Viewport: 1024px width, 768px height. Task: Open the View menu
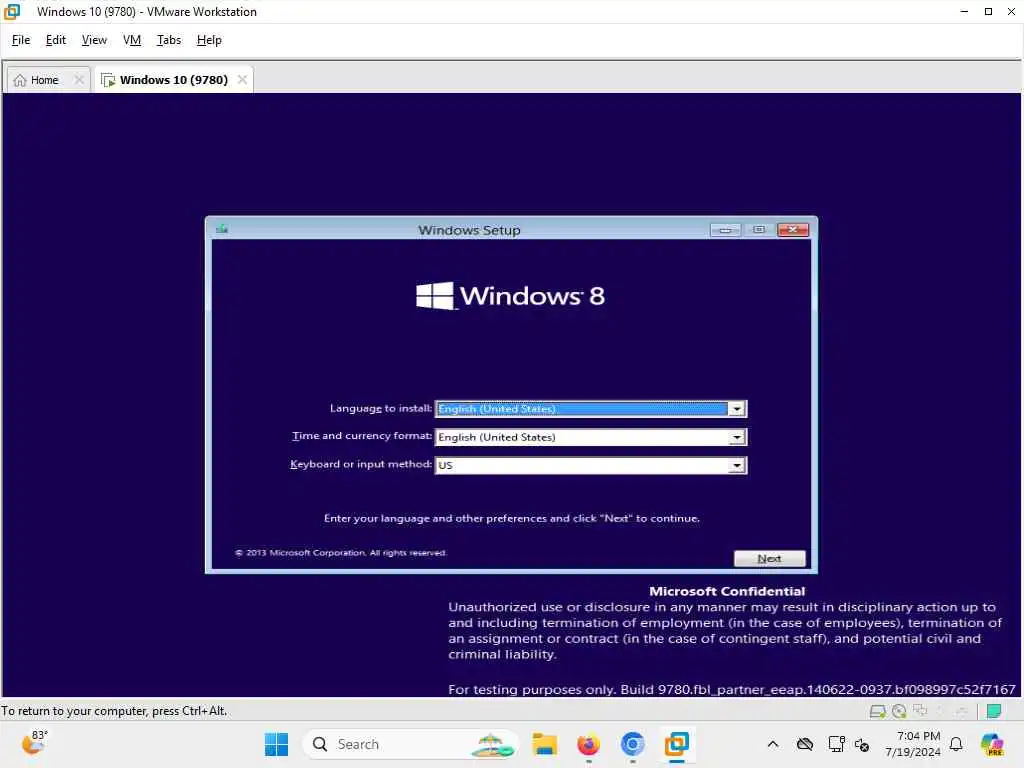94,40
